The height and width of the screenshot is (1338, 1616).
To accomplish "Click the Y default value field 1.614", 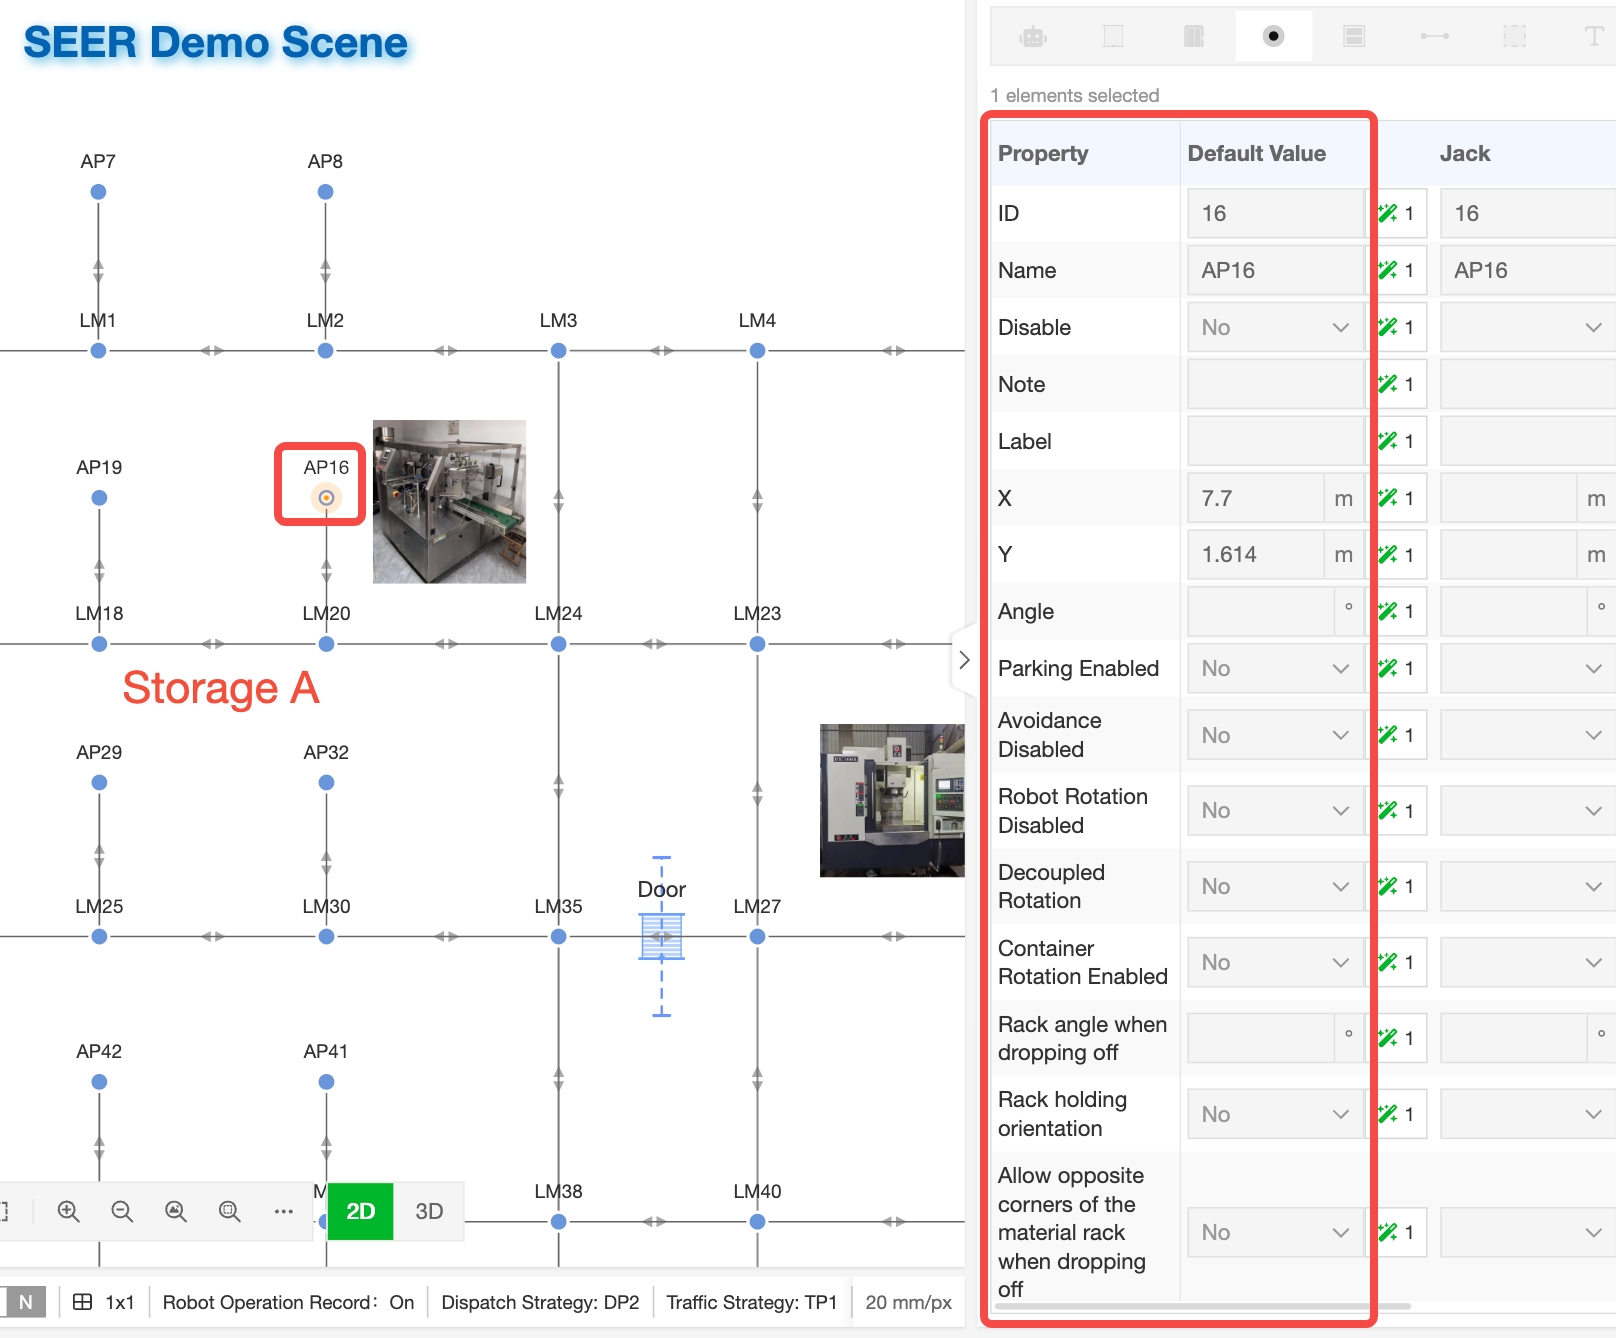I will pos(1256,554).
